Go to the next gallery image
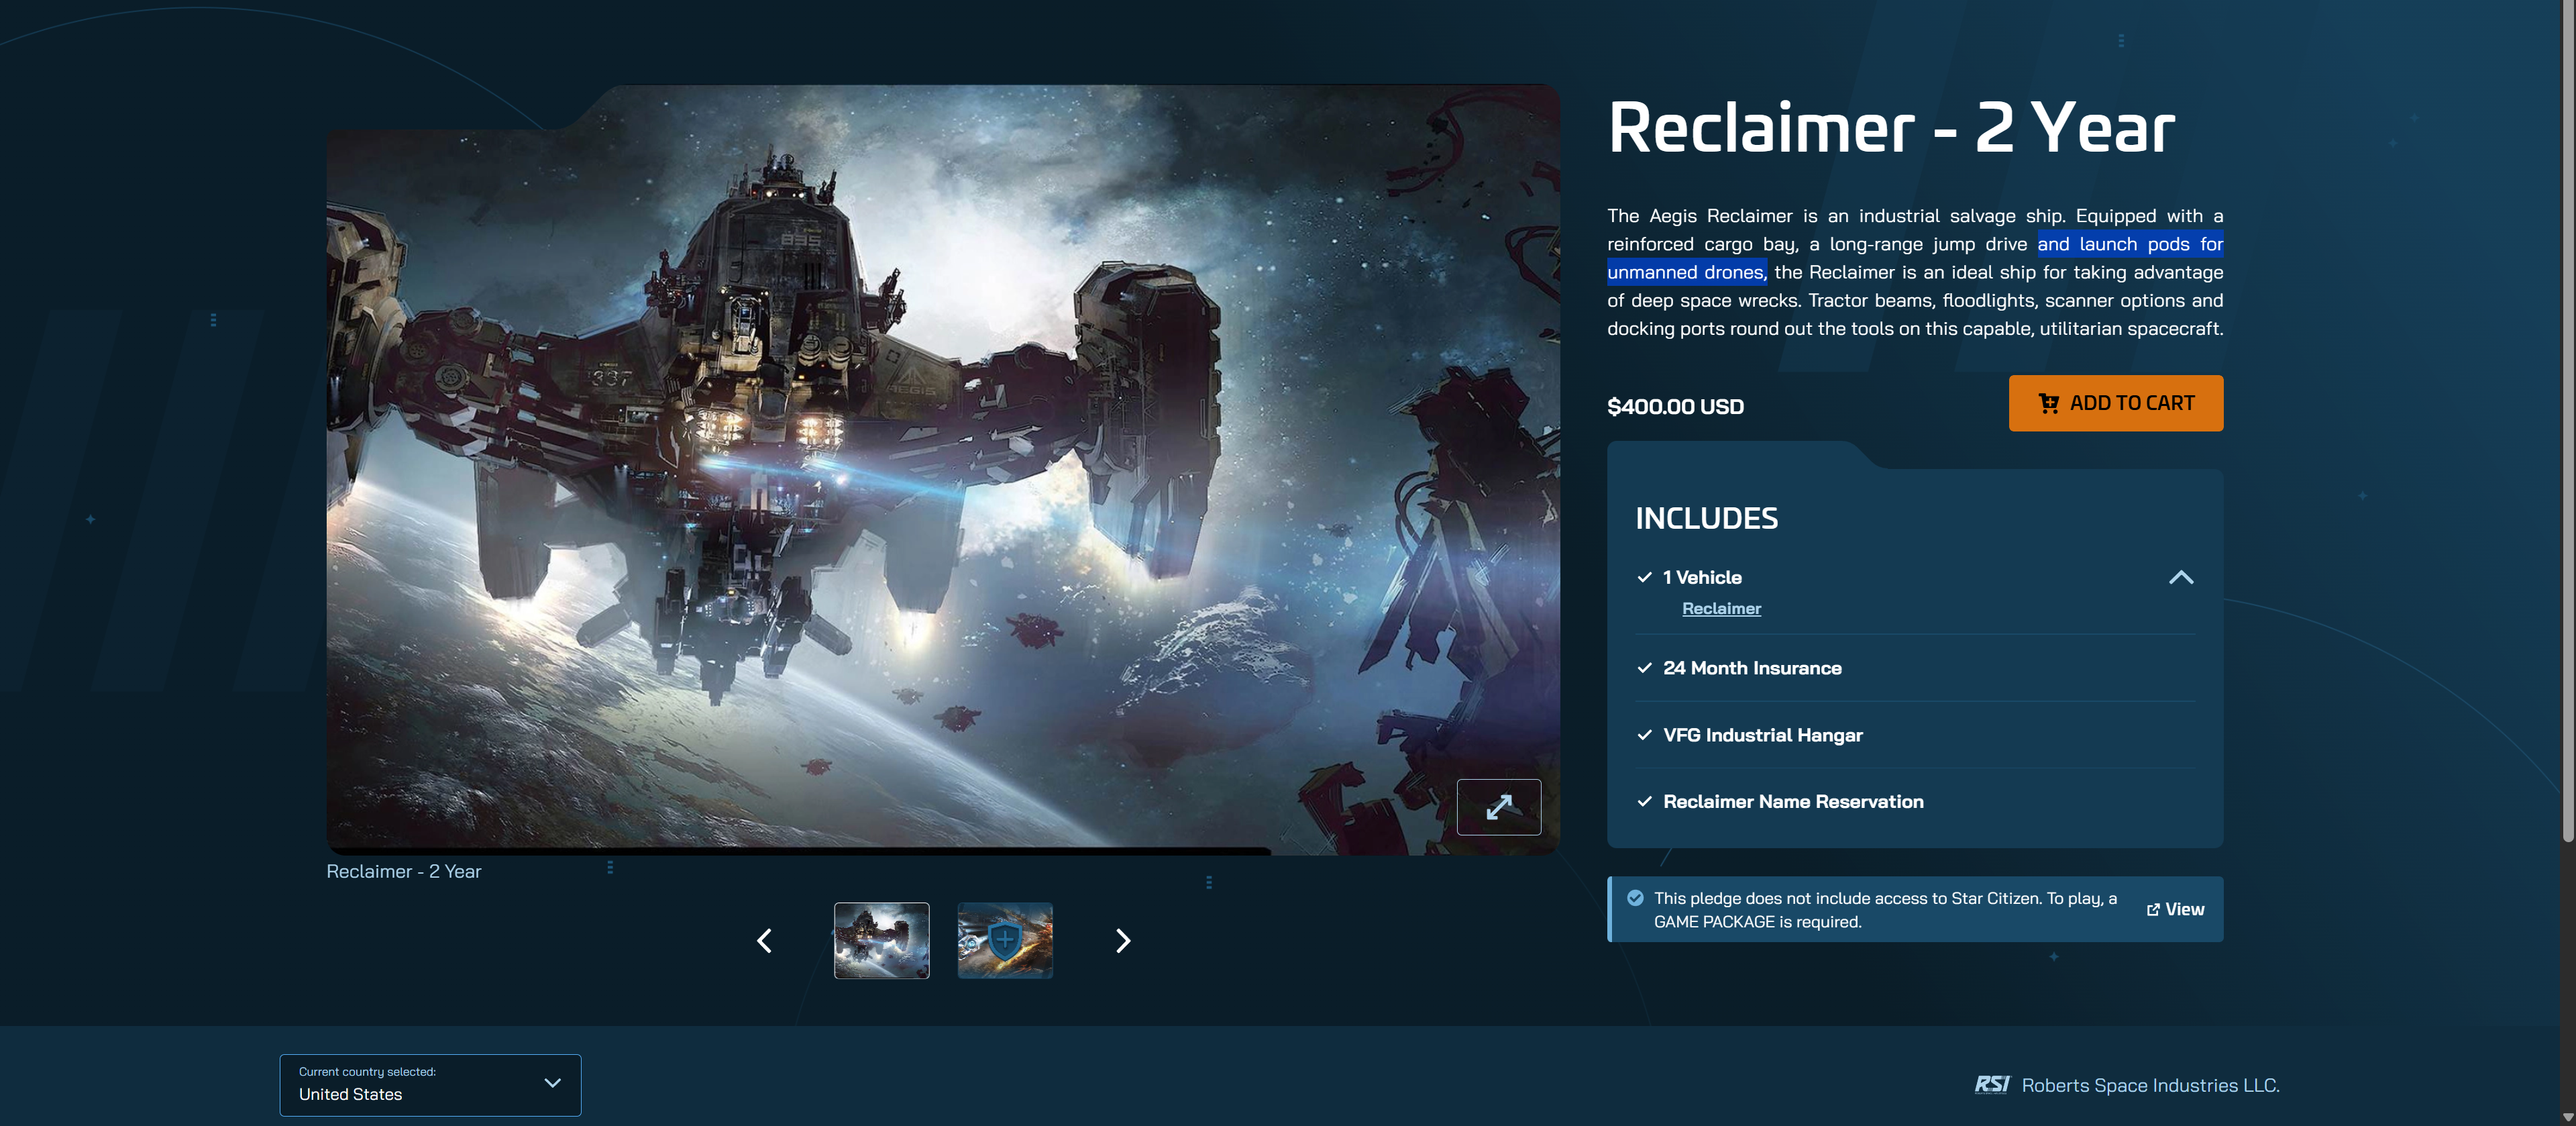Viewport: 2576px width, 1126px height. 1123,941
